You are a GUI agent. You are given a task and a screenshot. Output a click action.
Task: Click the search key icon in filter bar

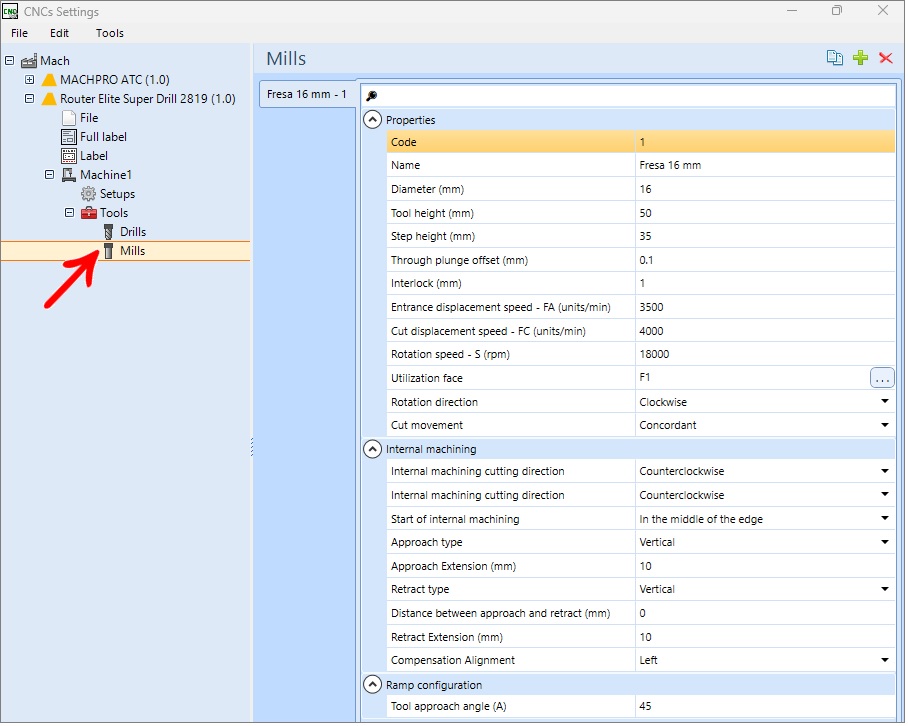click(x=372, y=96)
